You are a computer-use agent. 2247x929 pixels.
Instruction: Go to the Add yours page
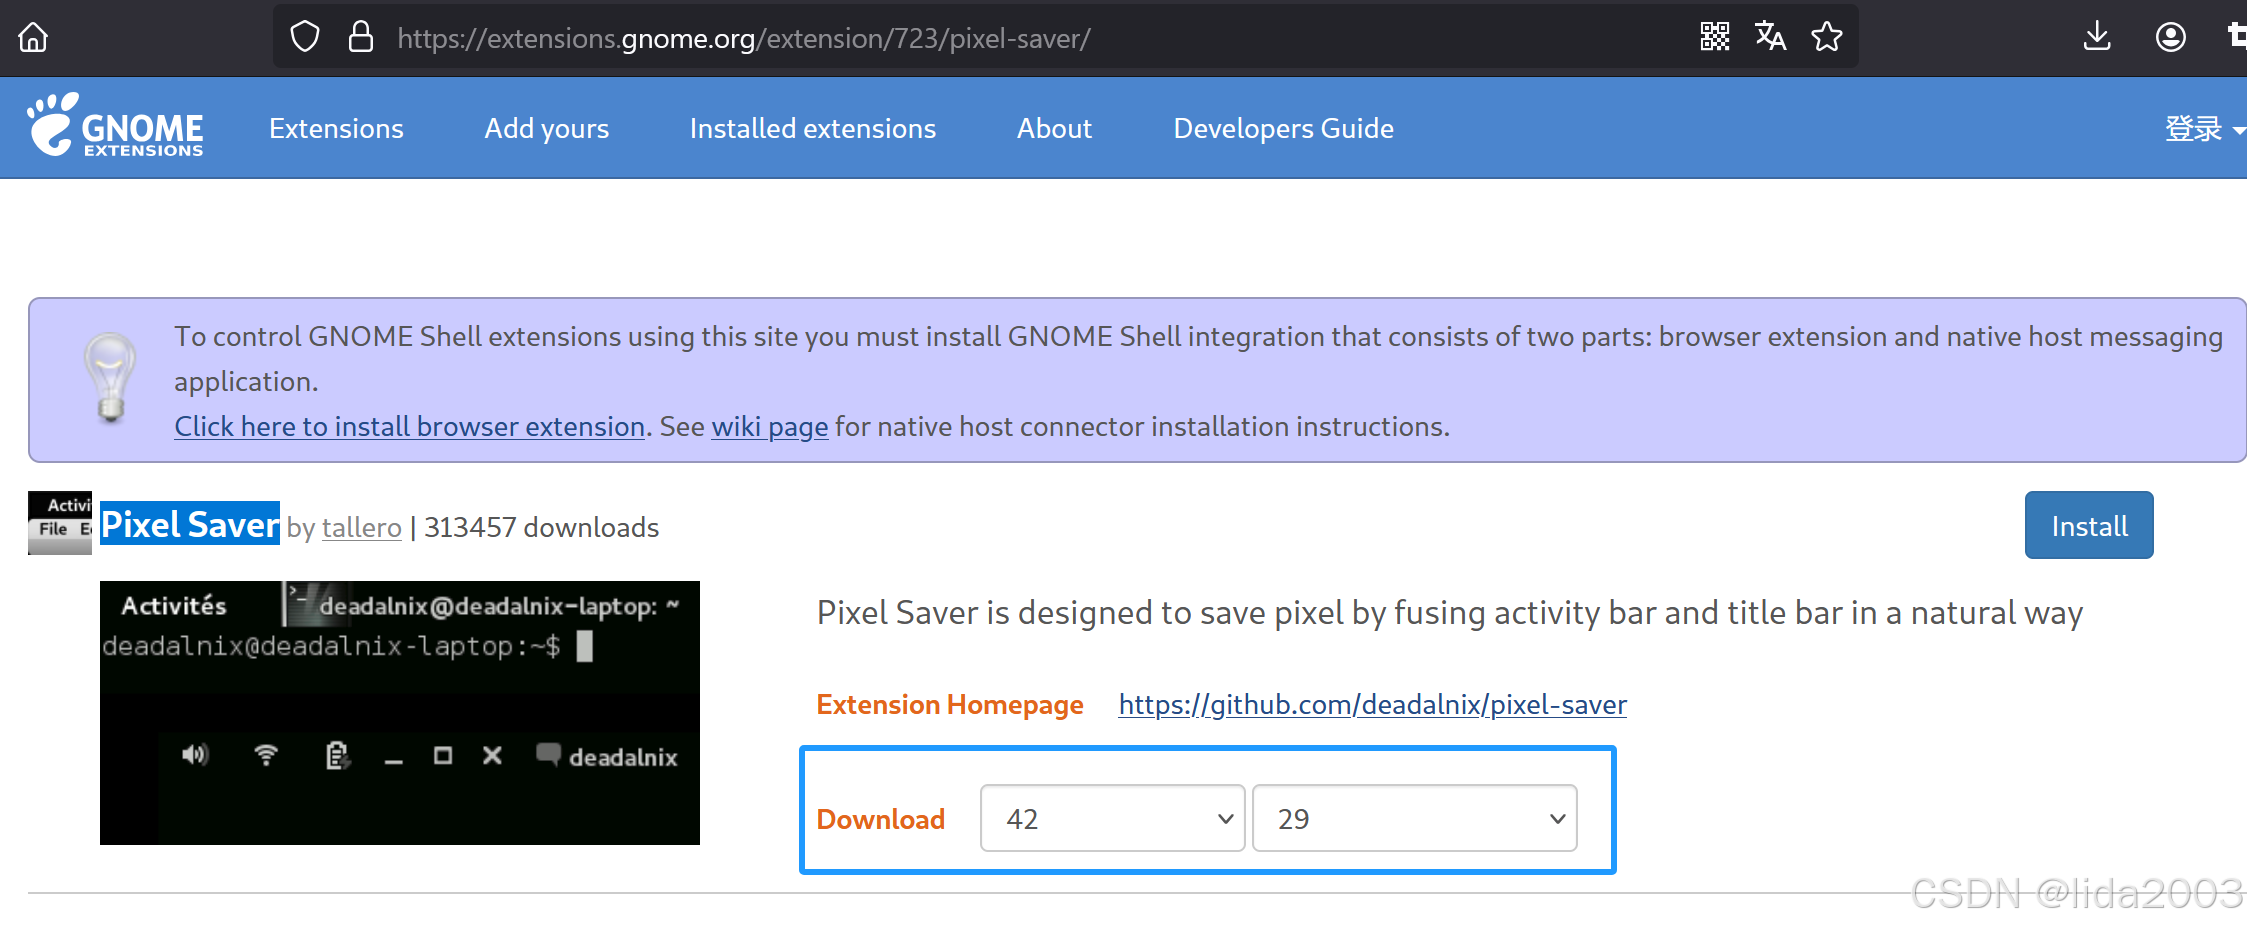click(547, 129)
